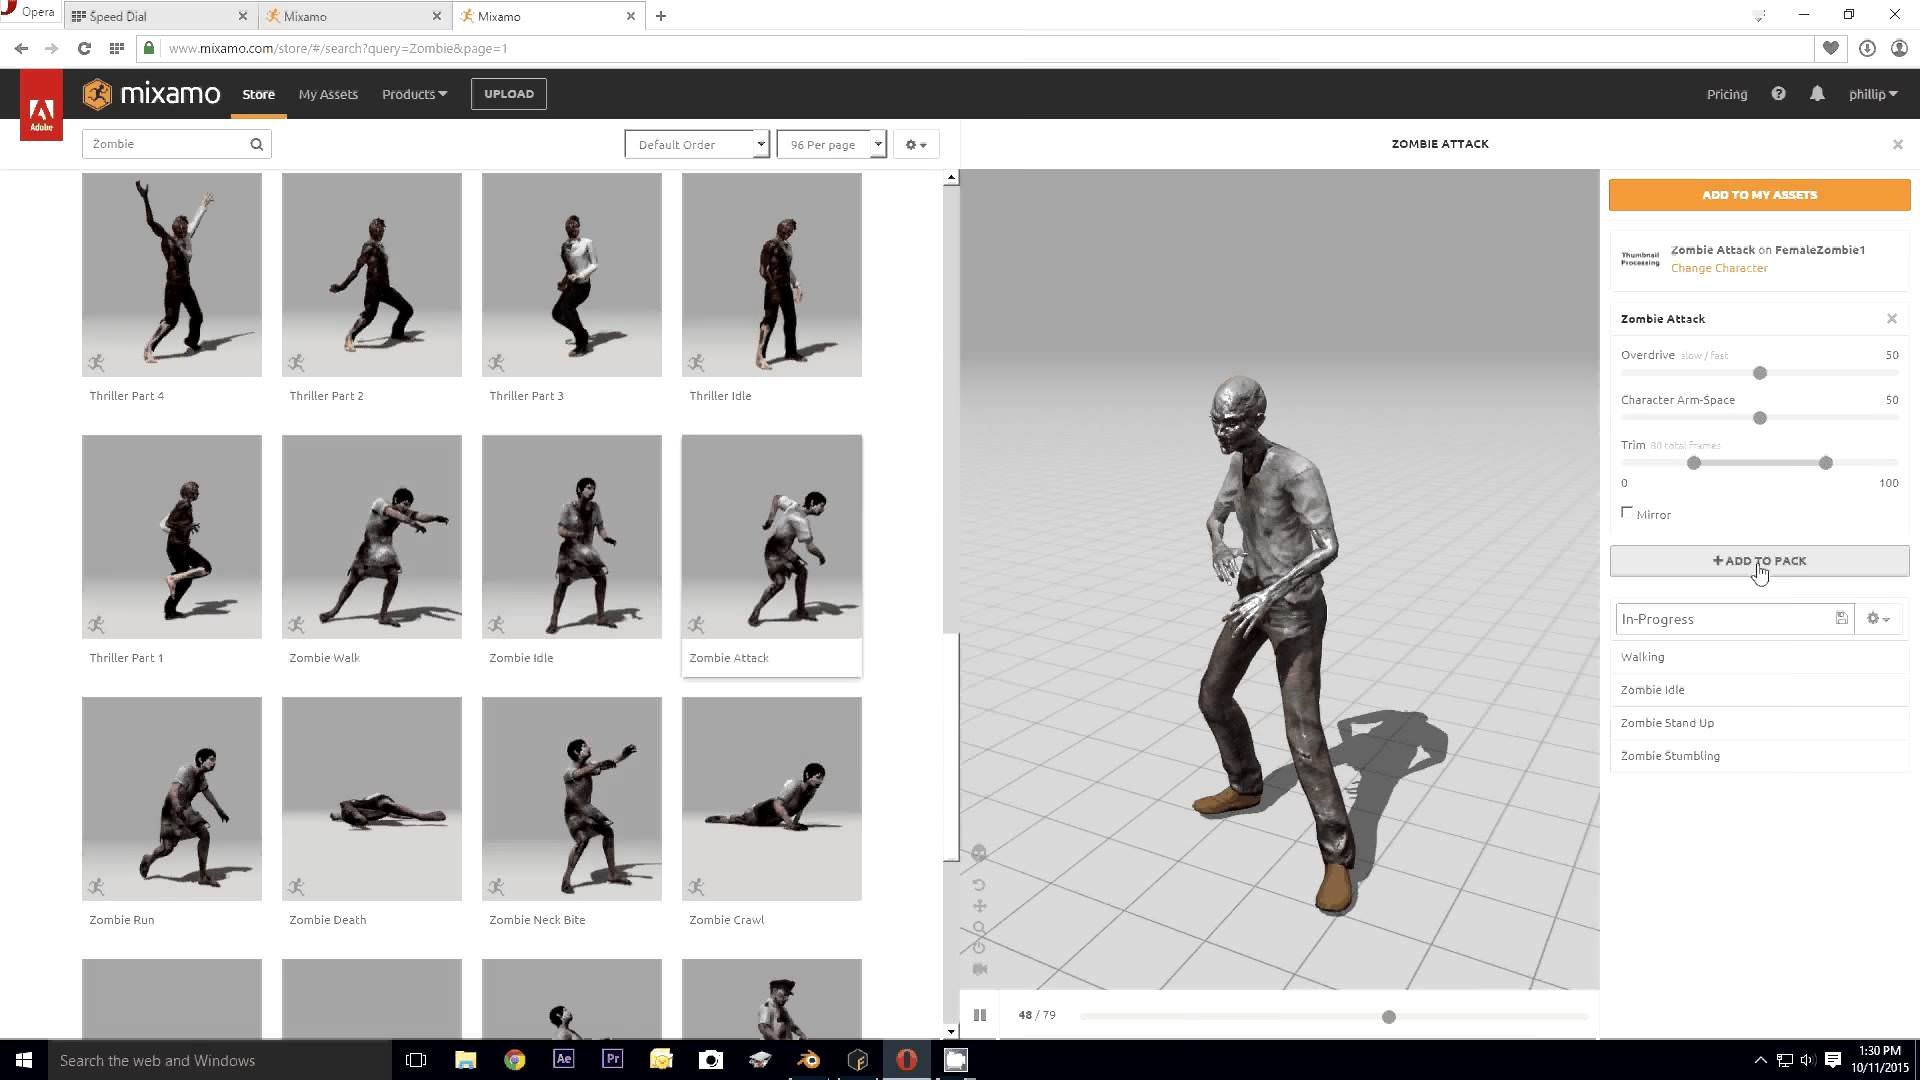Open the Default Order dropdown

pos(697,145)
